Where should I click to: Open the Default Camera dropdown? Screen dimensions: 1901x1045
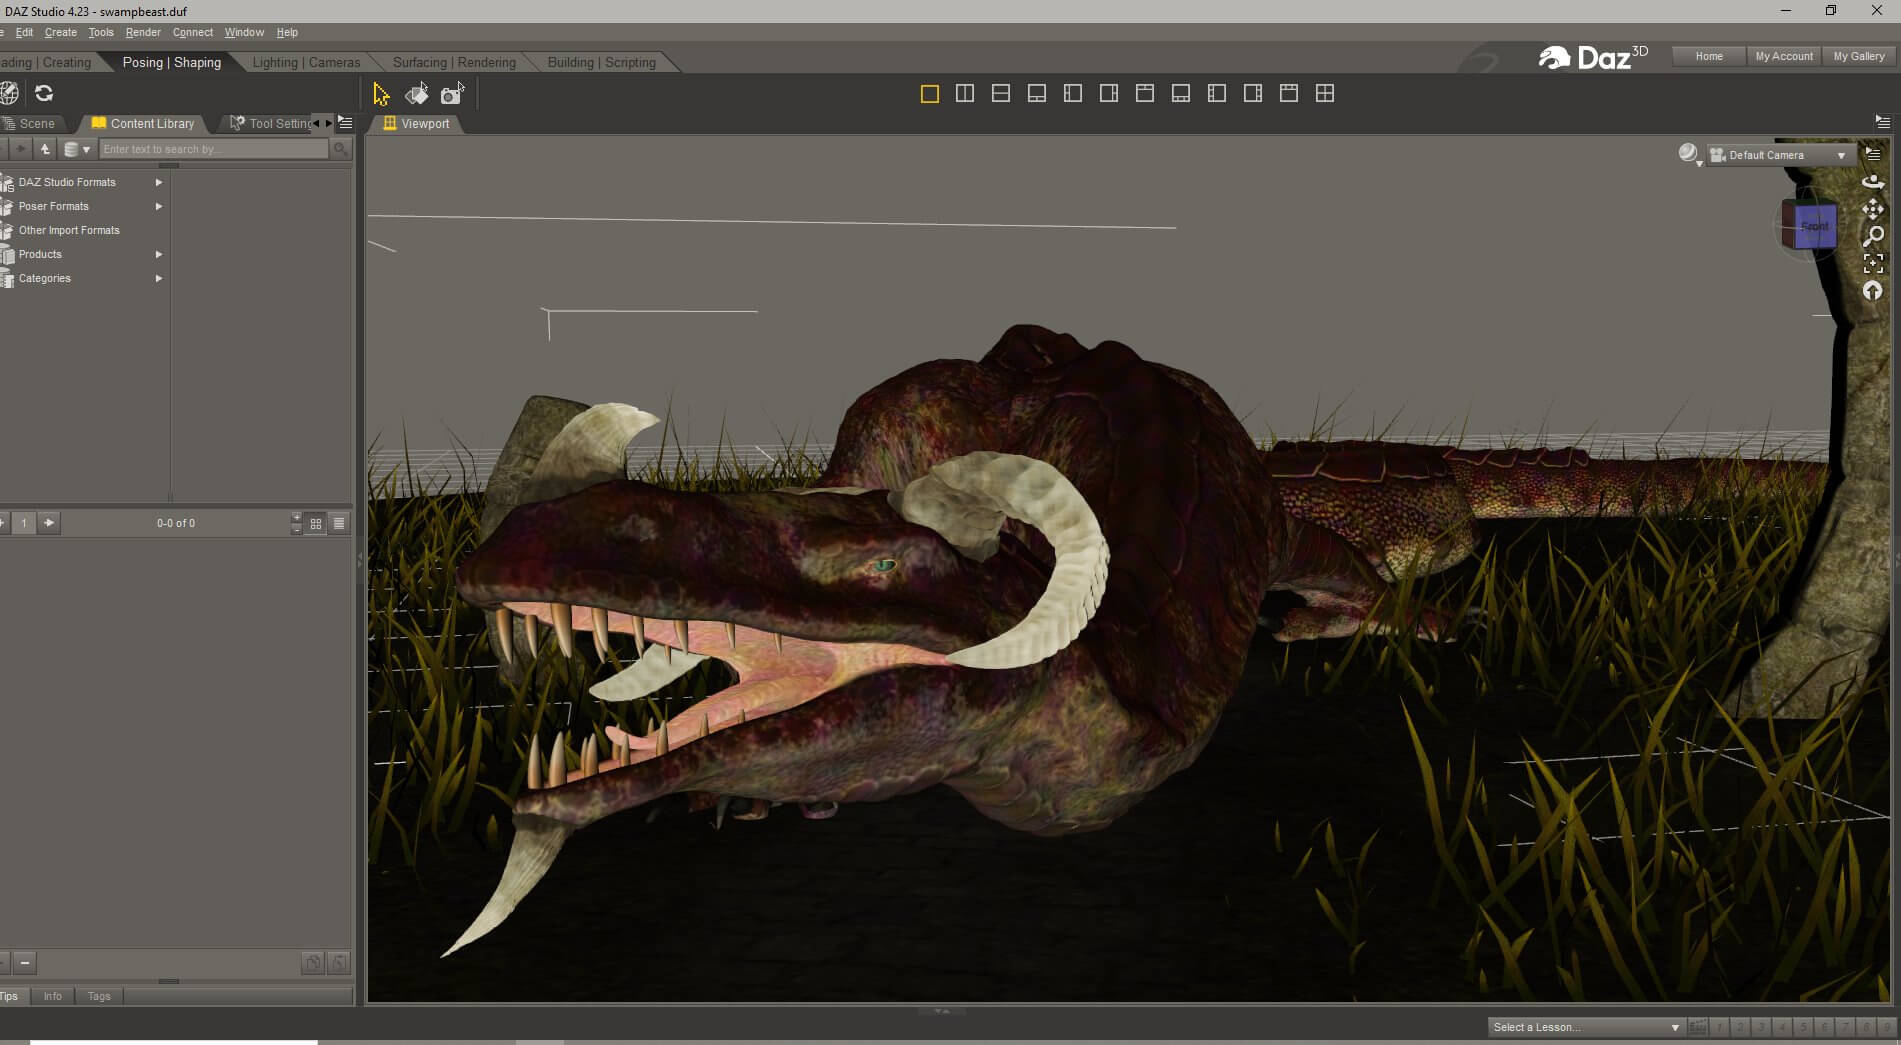1779,155
